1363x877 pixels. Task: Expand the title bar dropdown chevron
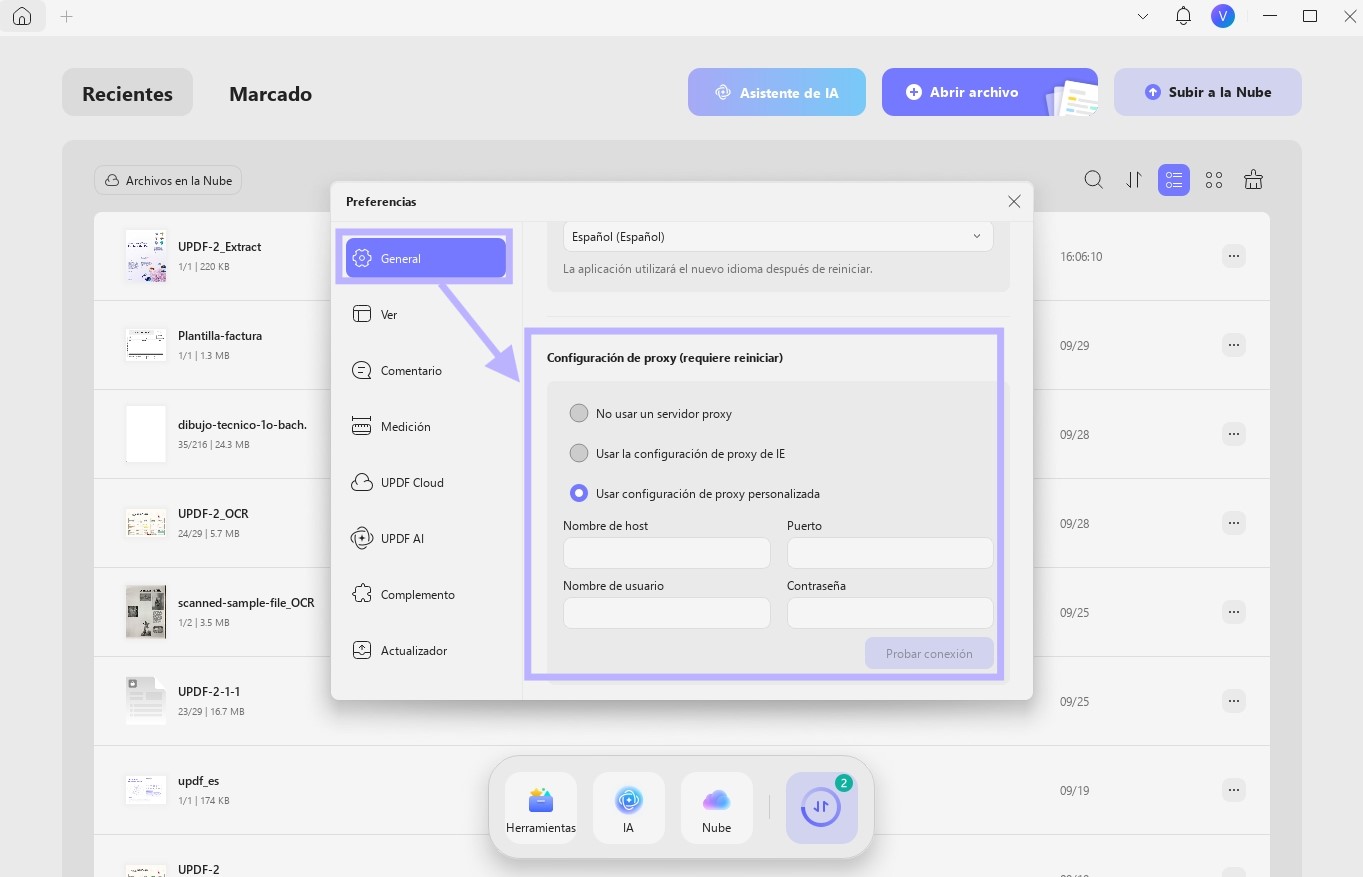tap(1143, 17)
